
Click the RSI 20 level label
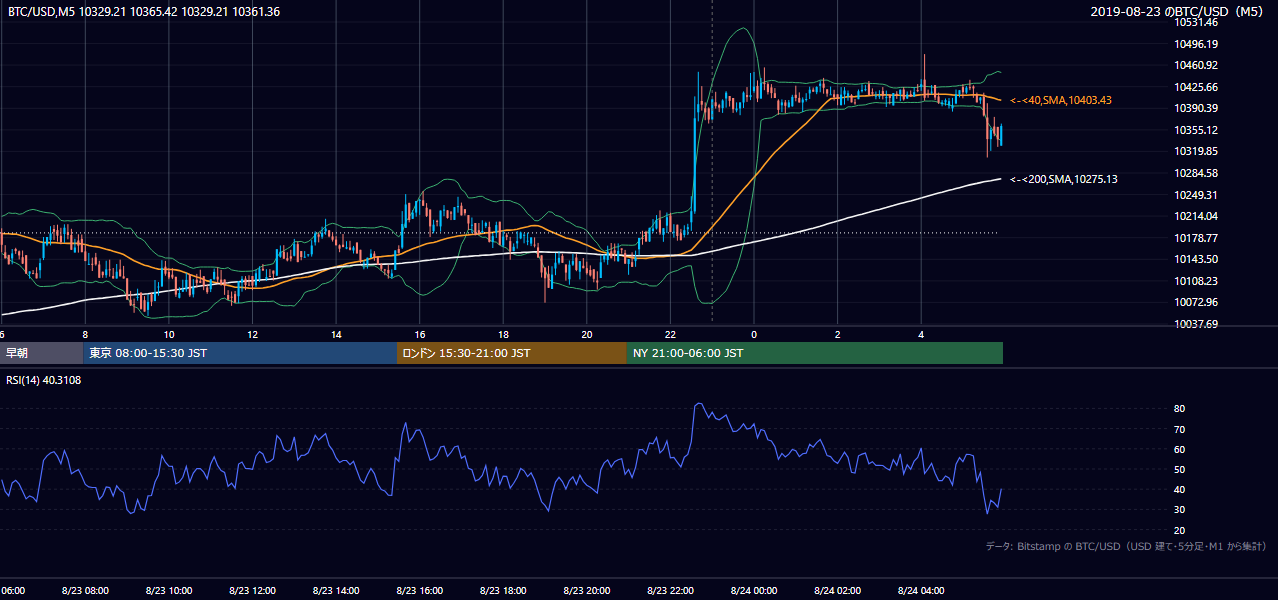coord(1180,530)
